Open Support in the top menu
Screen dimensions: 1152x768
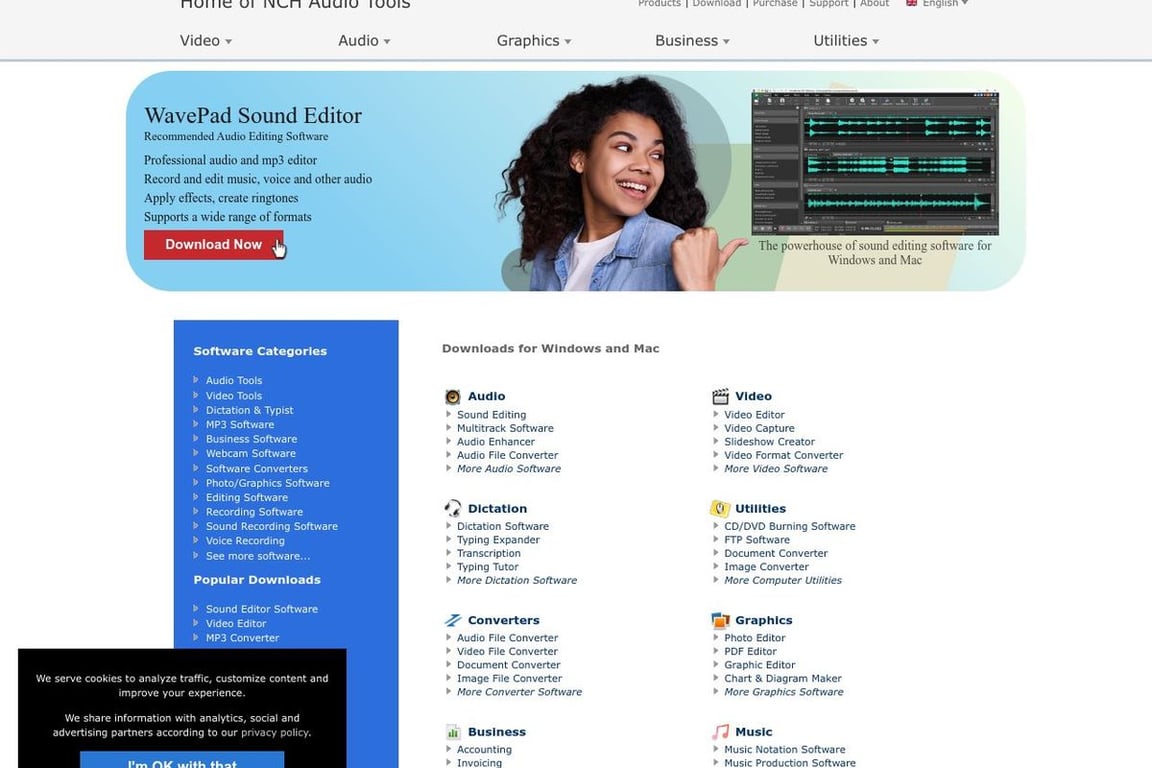coord(829,3)
